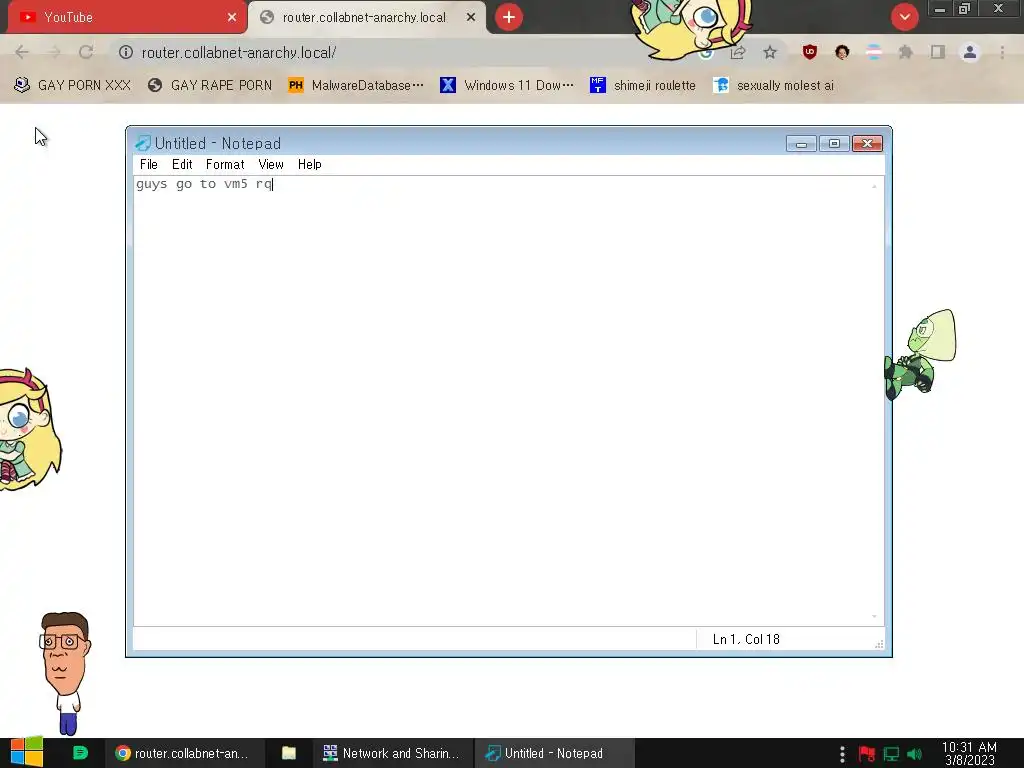
Task: Open the Notepad View menu
Action: (270, 165)
